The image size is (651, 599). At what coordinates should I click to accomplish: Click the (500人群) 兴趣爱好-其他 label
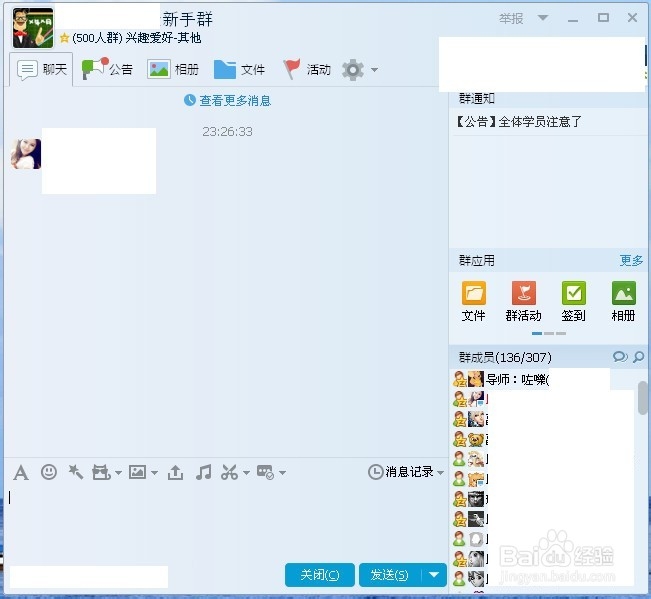[137, 38]
